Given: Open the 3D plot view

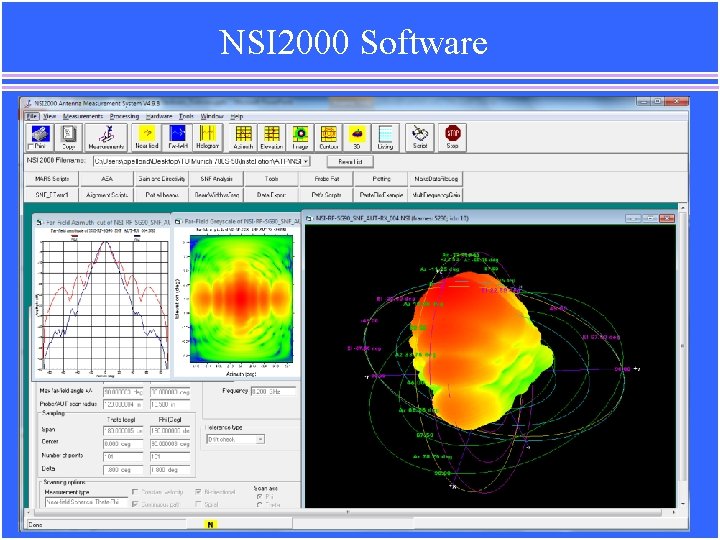Looking at the screenshot, I should pyautogui.click(x=357, y=137).
